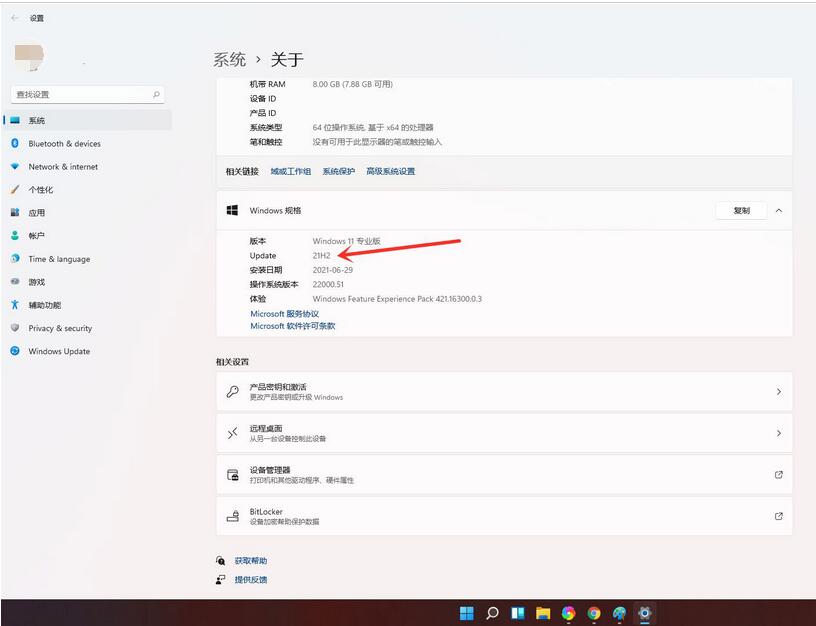Click the chevron on 远程桌面 row
Viewport: 816px width, 626px height.
(x=779, y=433)
